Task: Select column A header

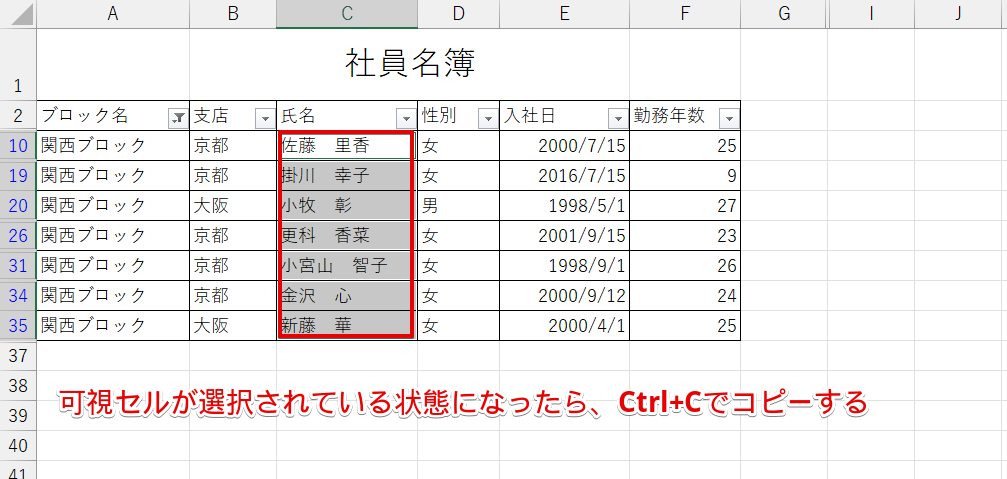Action: [x=113, y=14]
